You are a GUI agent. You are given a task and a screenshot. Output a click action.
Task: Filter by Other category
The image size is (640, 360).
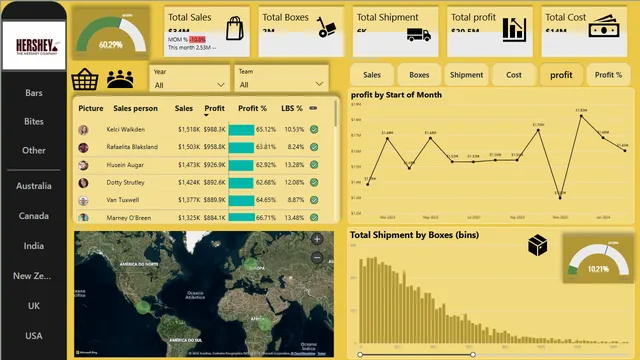point(34,150)
